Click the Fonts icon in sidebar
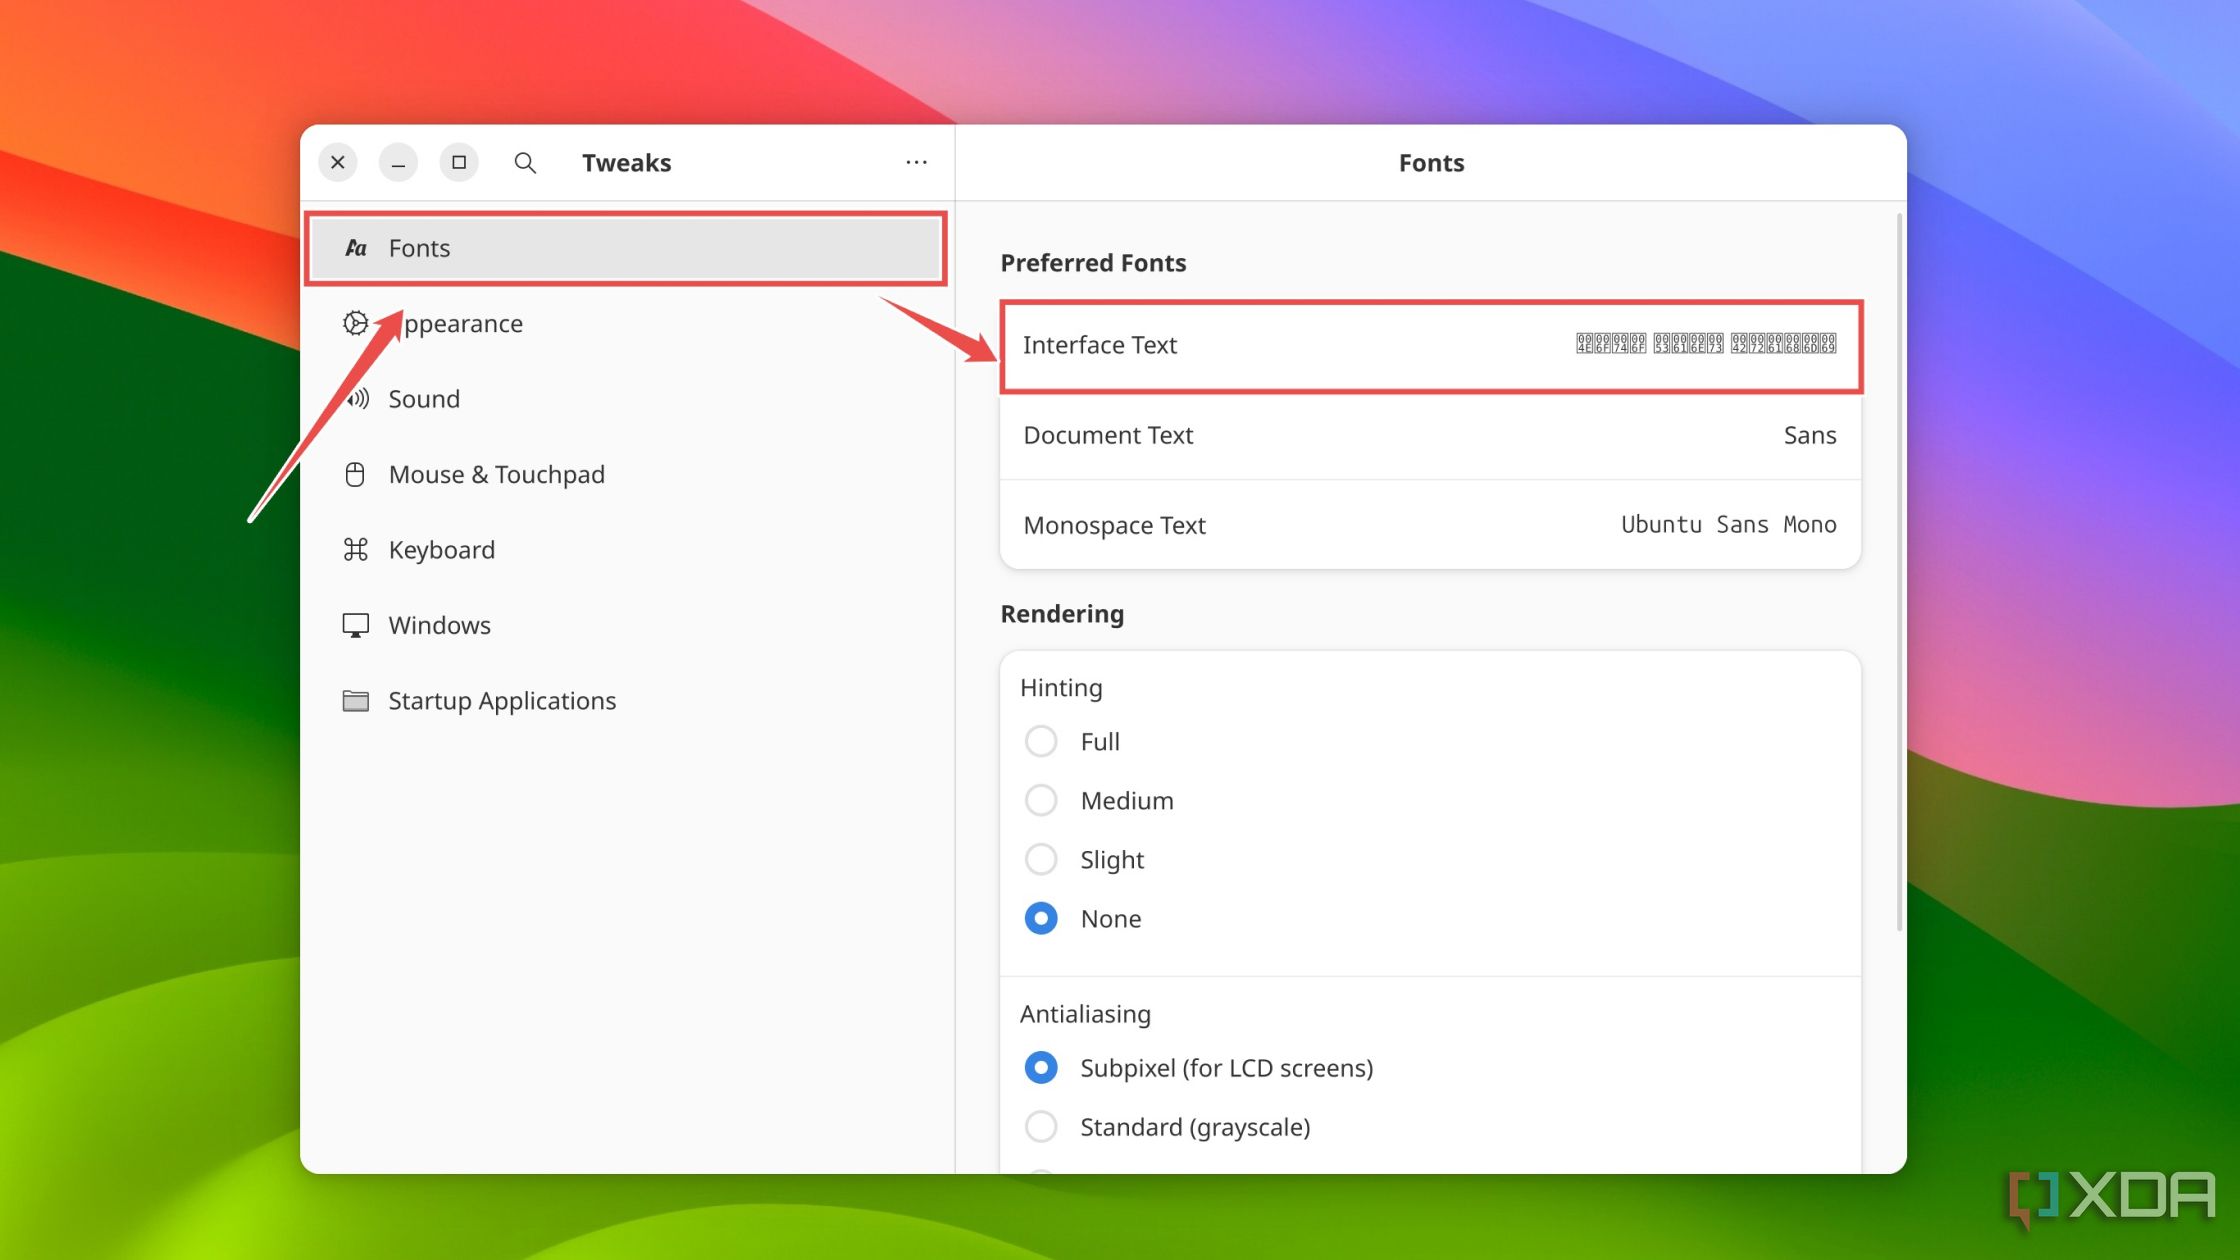Image resolution: width=2240 pixels, height=1260 pixels. (x=357, y=248)
